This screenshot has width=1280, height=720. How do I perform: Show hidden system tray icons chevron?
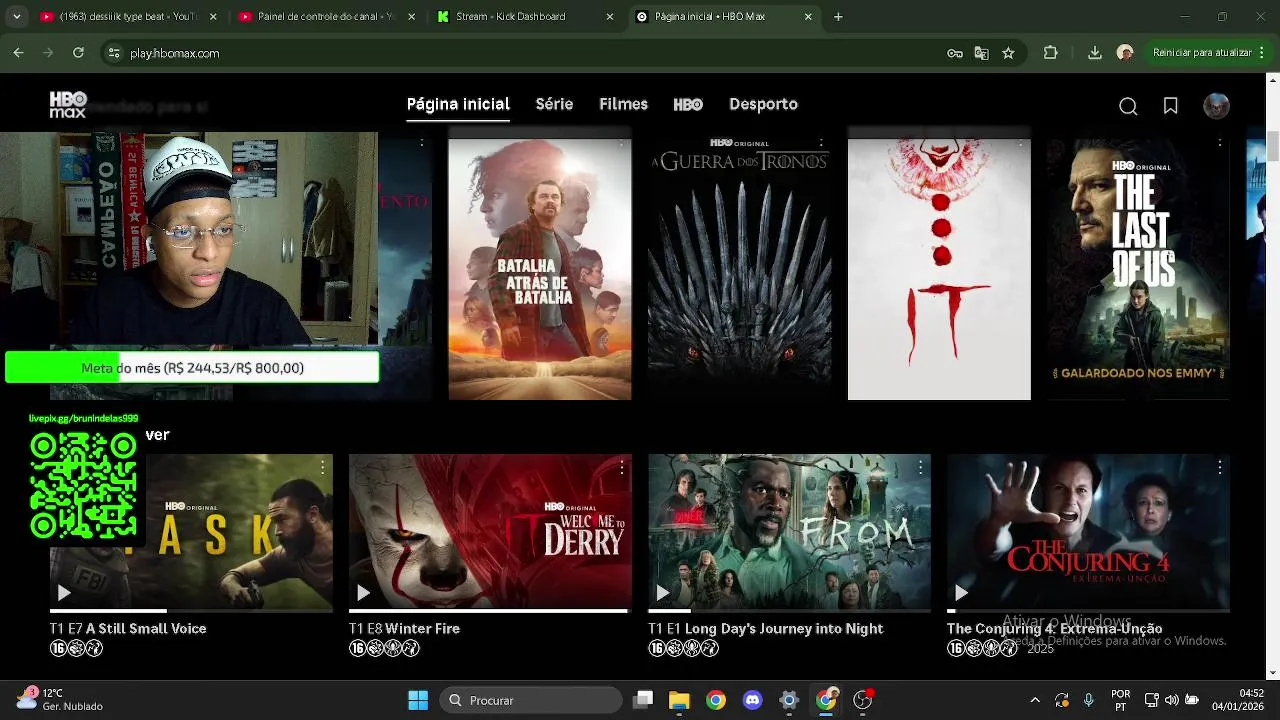pos(1035,700)
